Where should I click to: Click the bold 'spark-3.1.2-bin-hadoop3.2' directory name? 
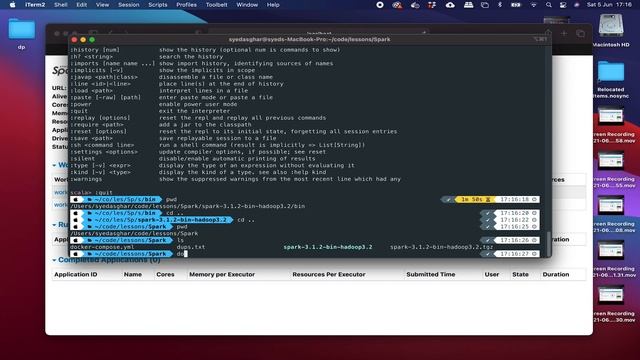pos(328,247)
